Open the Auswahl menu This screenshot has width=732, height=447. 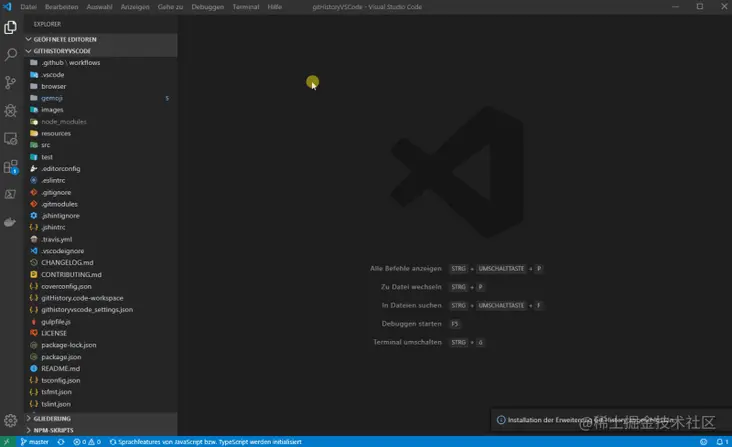tap(99, 7)
